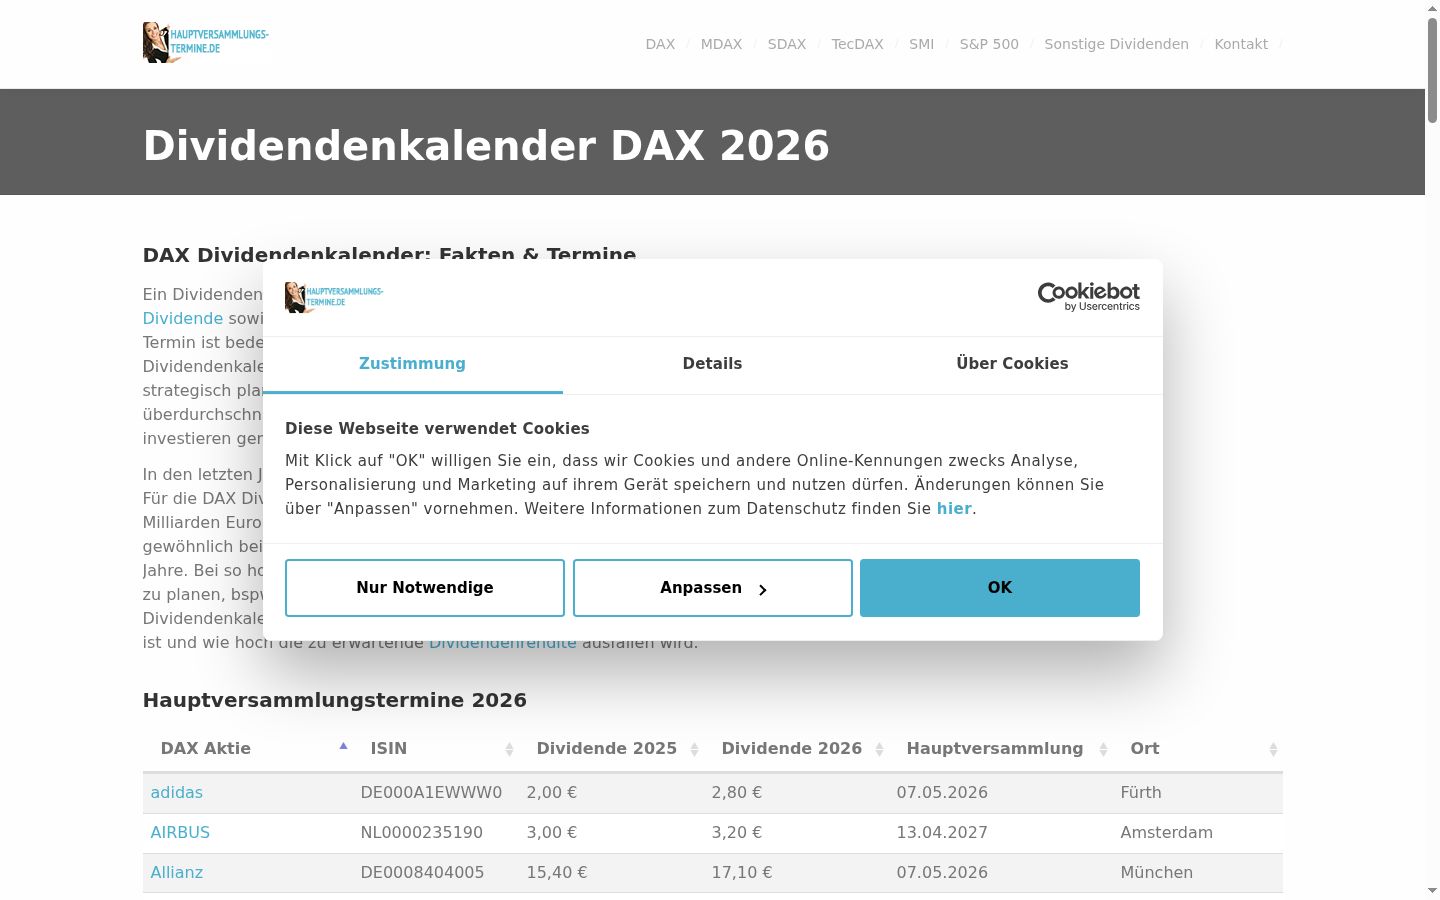Select adidas ISIN DE000A1EWWW0

[431, 792]
